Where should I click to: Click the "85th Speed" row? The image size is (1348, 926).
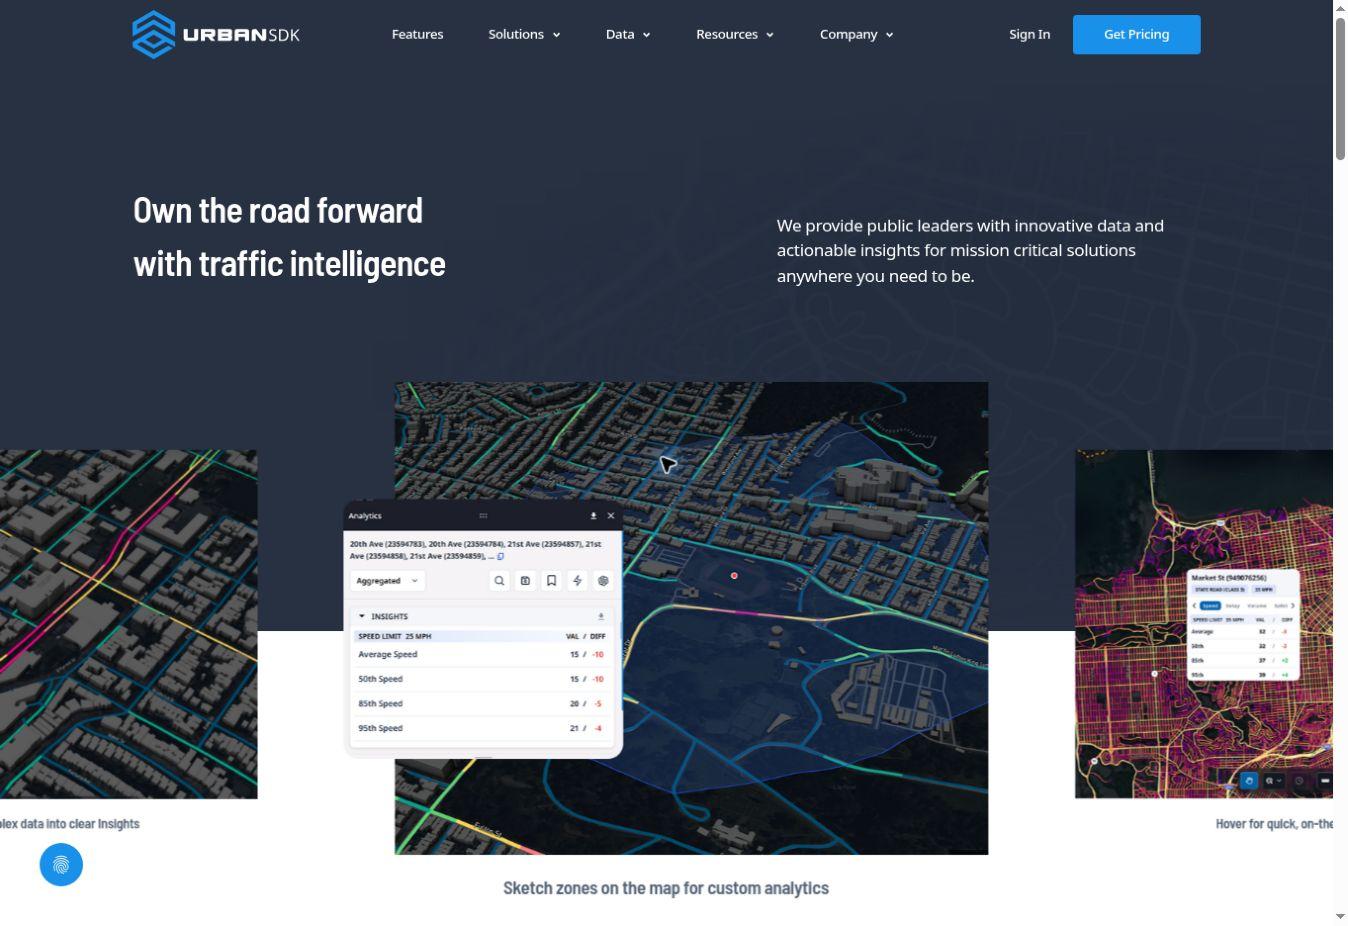[x=481, y=704]
